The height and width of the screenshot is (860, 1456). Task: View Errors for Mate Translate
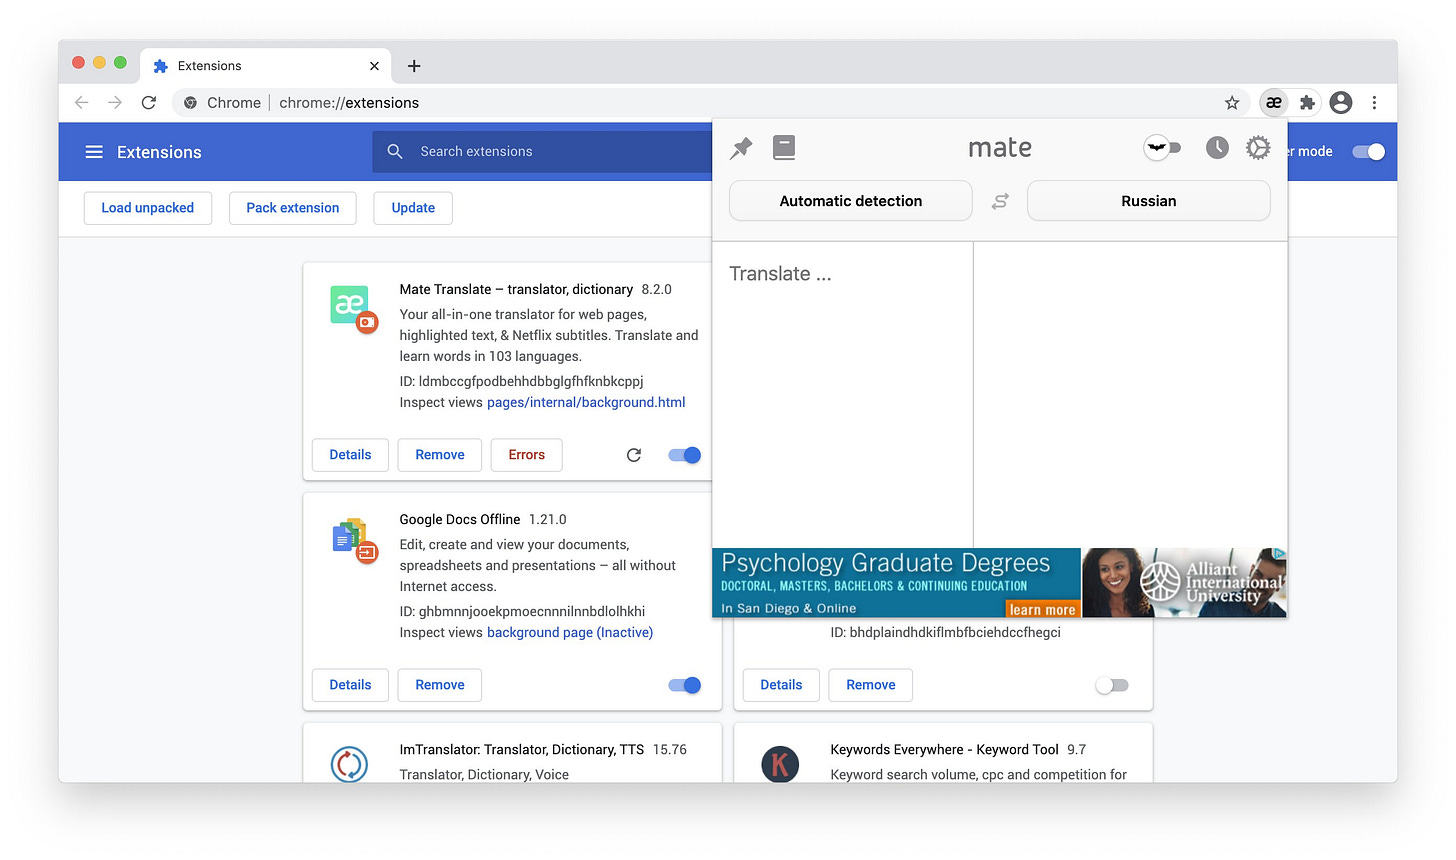(527, 455)
